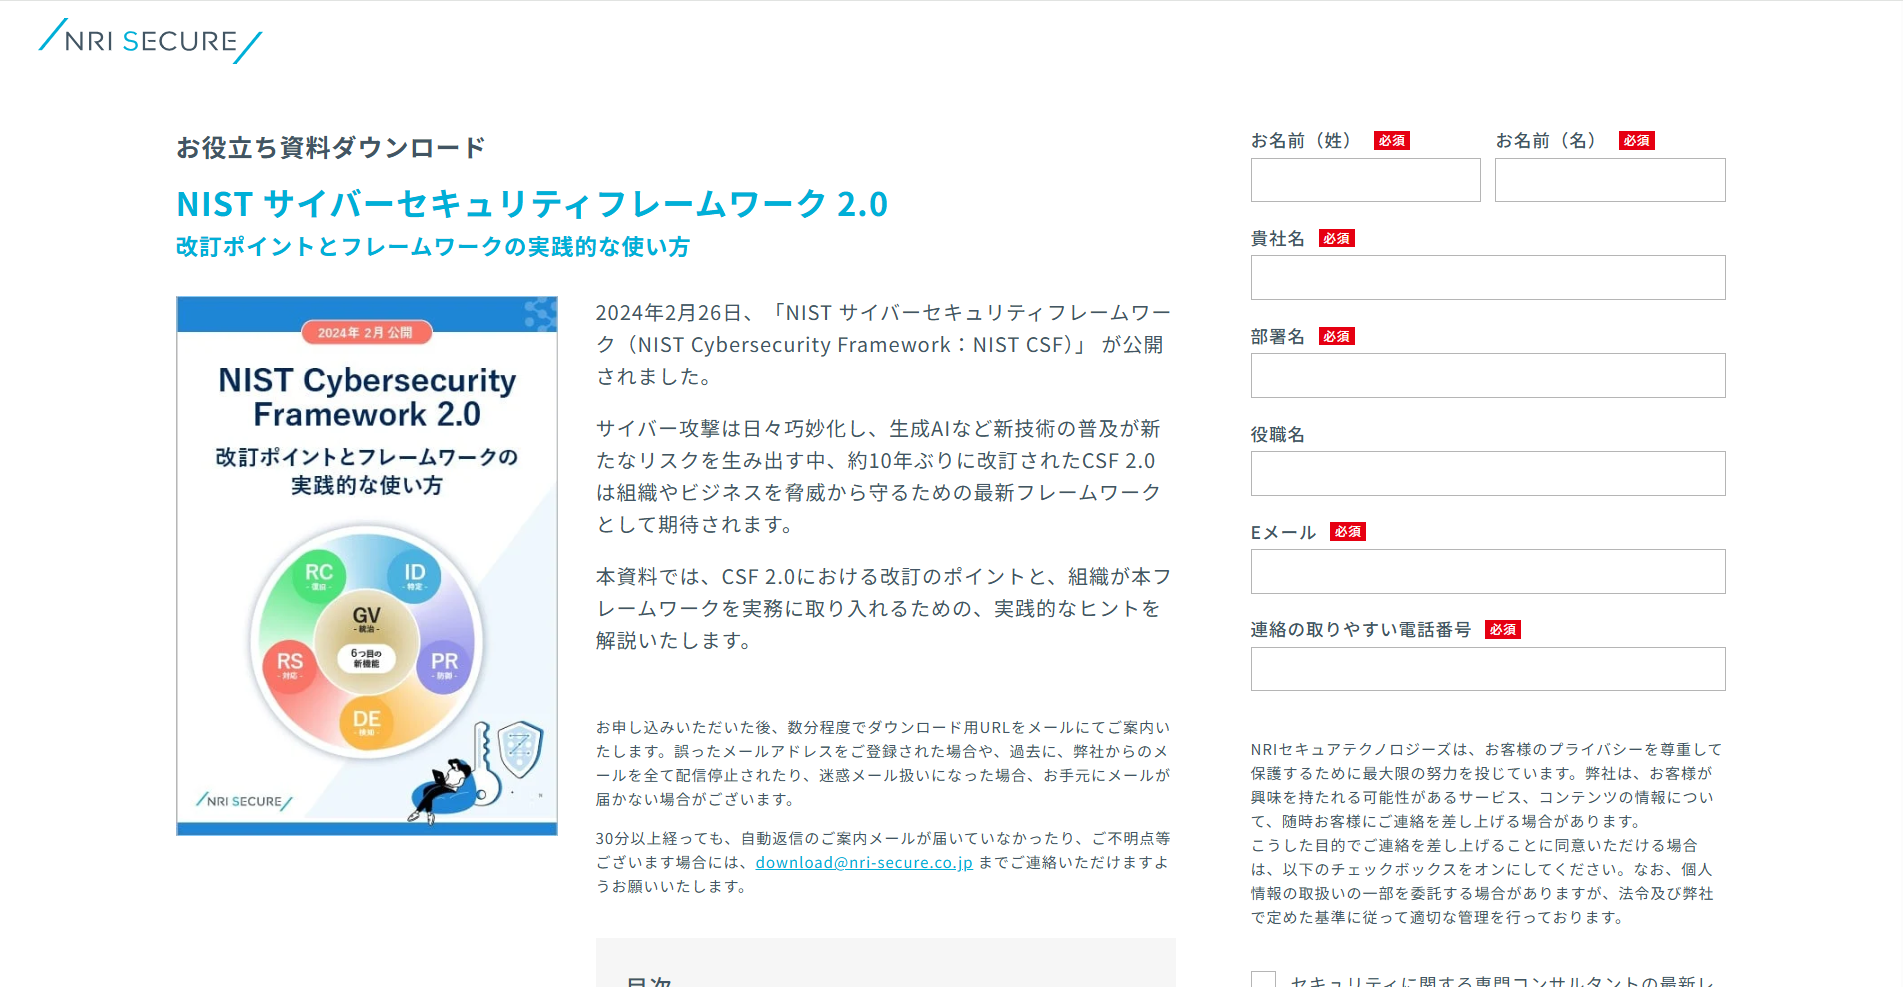Open the download@nri-secure.co.jp email link

864,862
